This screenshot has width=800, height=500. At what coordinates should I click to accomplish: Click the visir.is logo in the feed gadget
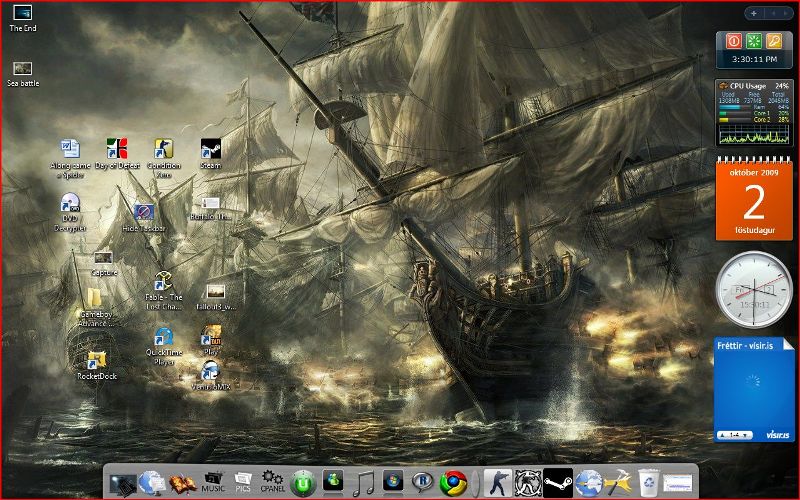[x=778, y=435]
